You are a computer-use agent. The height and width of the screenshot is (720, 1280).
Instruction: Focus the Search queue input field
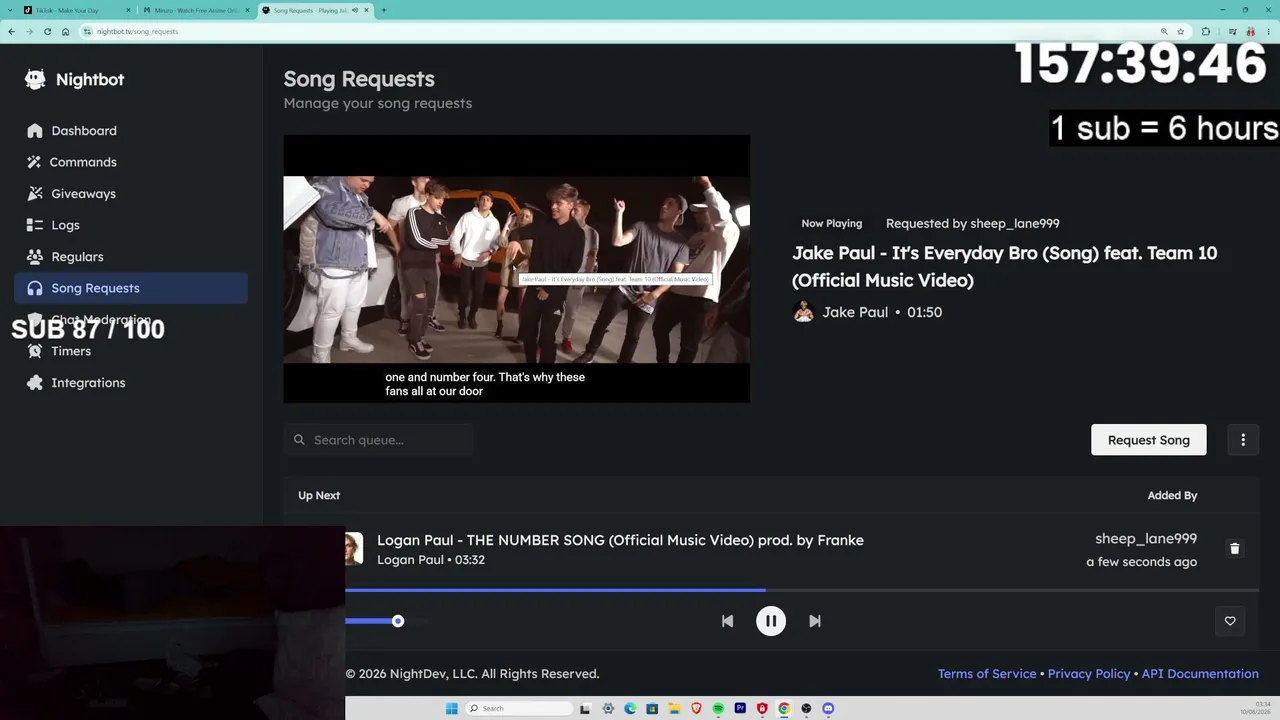379,440
